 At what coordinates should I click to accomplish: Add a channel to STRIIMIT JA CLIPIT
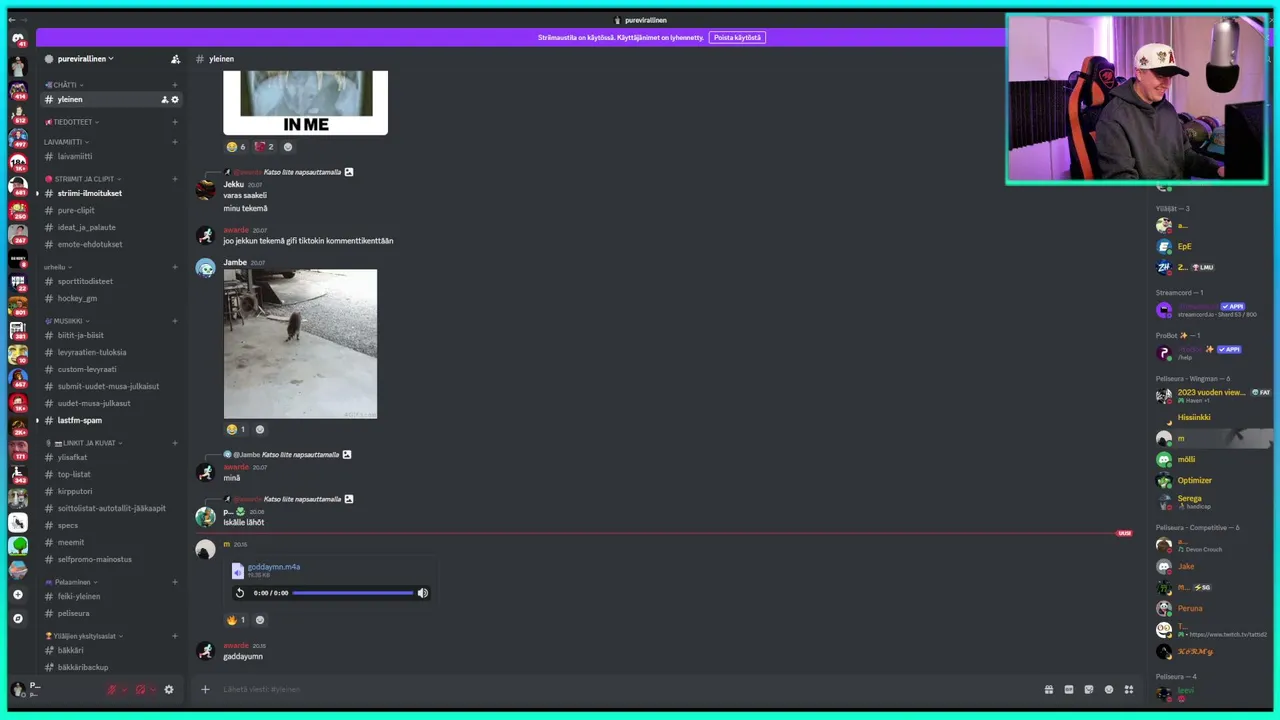(x=175, y=179)
